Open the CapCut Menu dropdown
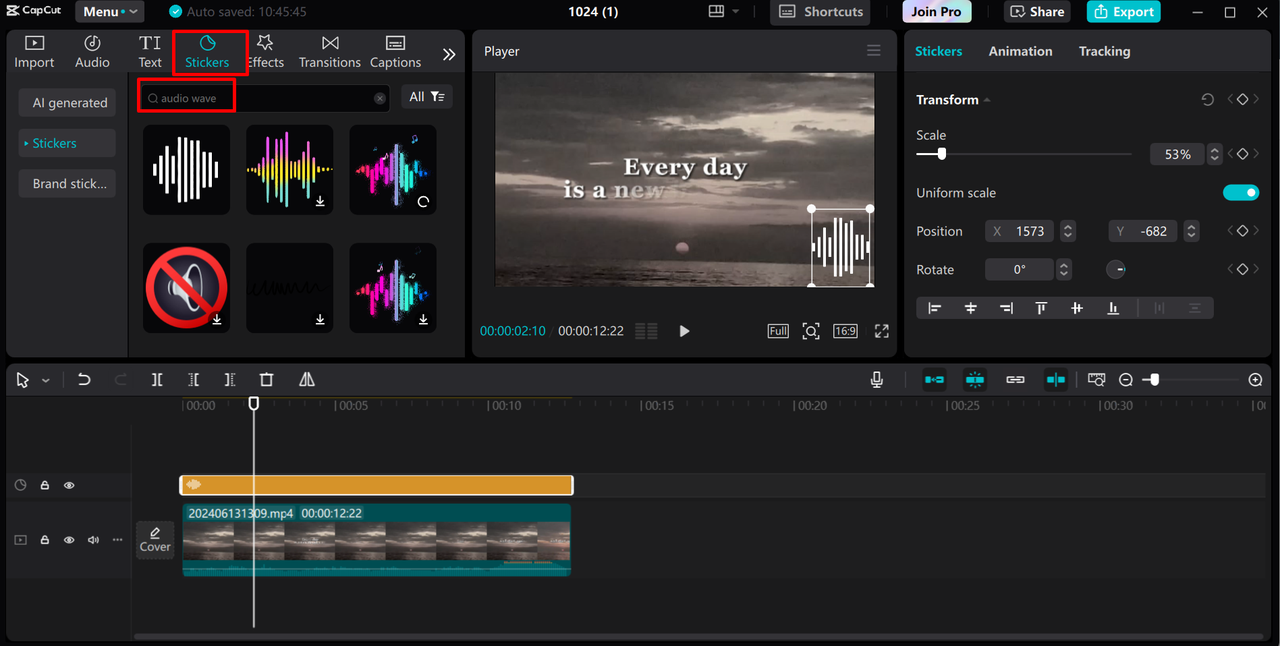This screenshot has height=646, width=1280. pos(109,12)
